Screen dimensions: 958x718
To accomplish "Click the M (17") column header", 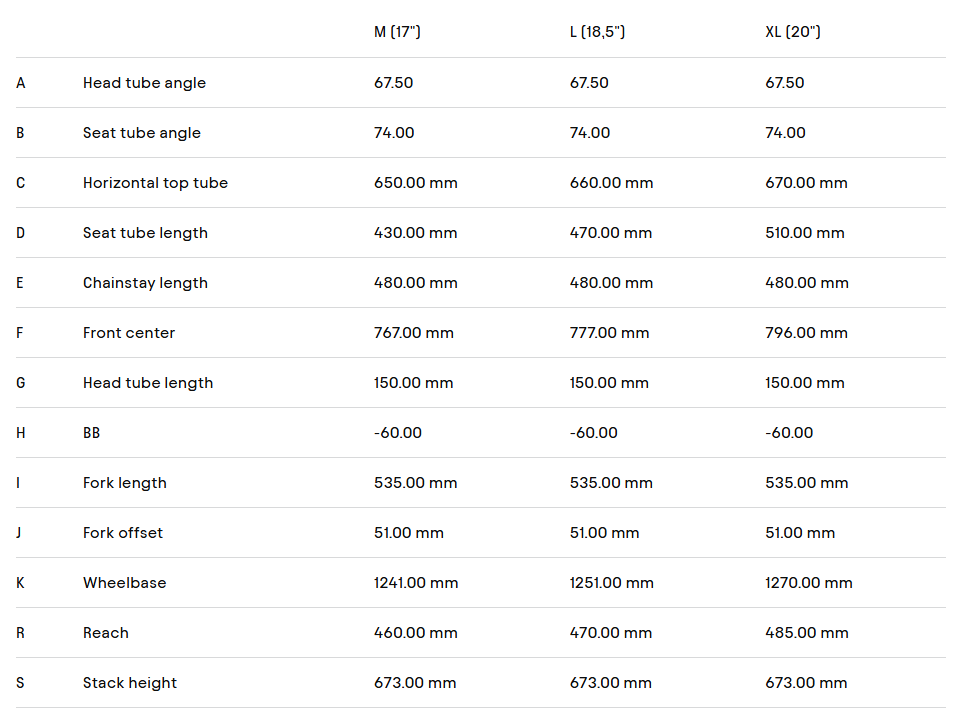I will (397, 32).
